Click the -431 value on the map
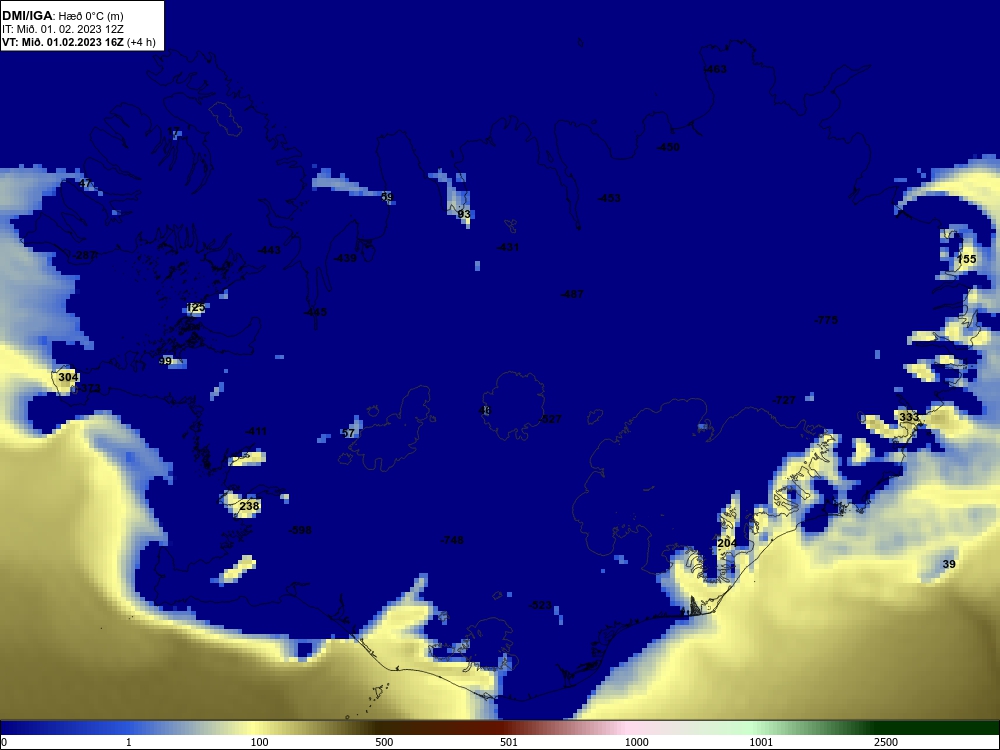Screen dimensions: 1000x750 pyautogui.click(x=508, y=247)
